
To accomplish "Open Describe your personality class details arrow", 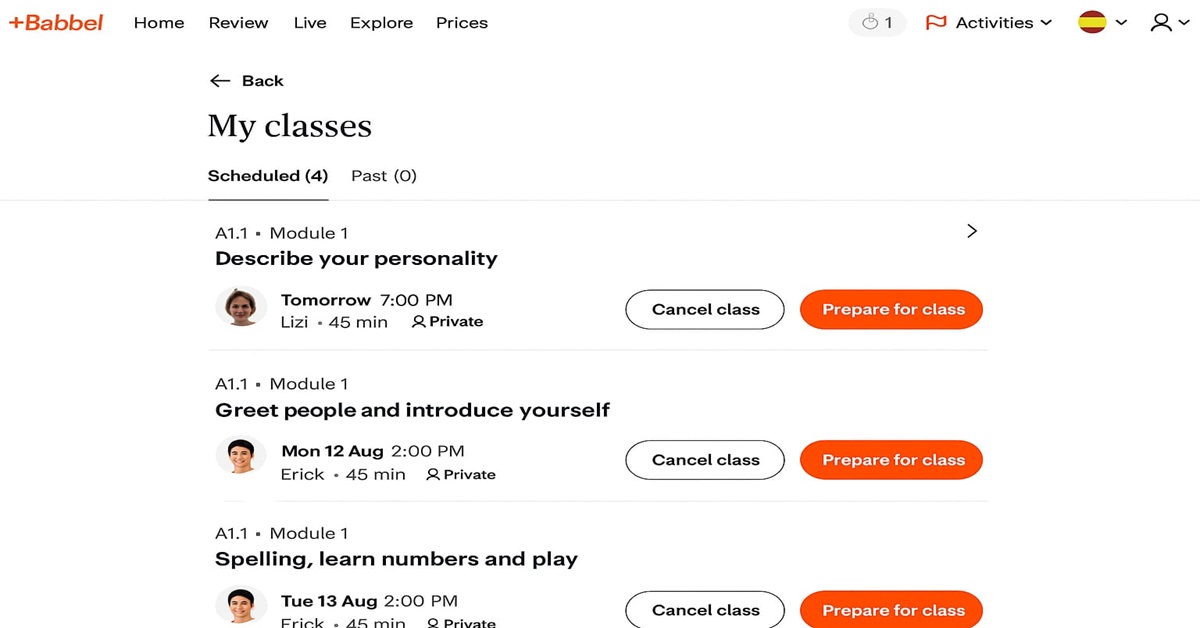I will (972, 231).
